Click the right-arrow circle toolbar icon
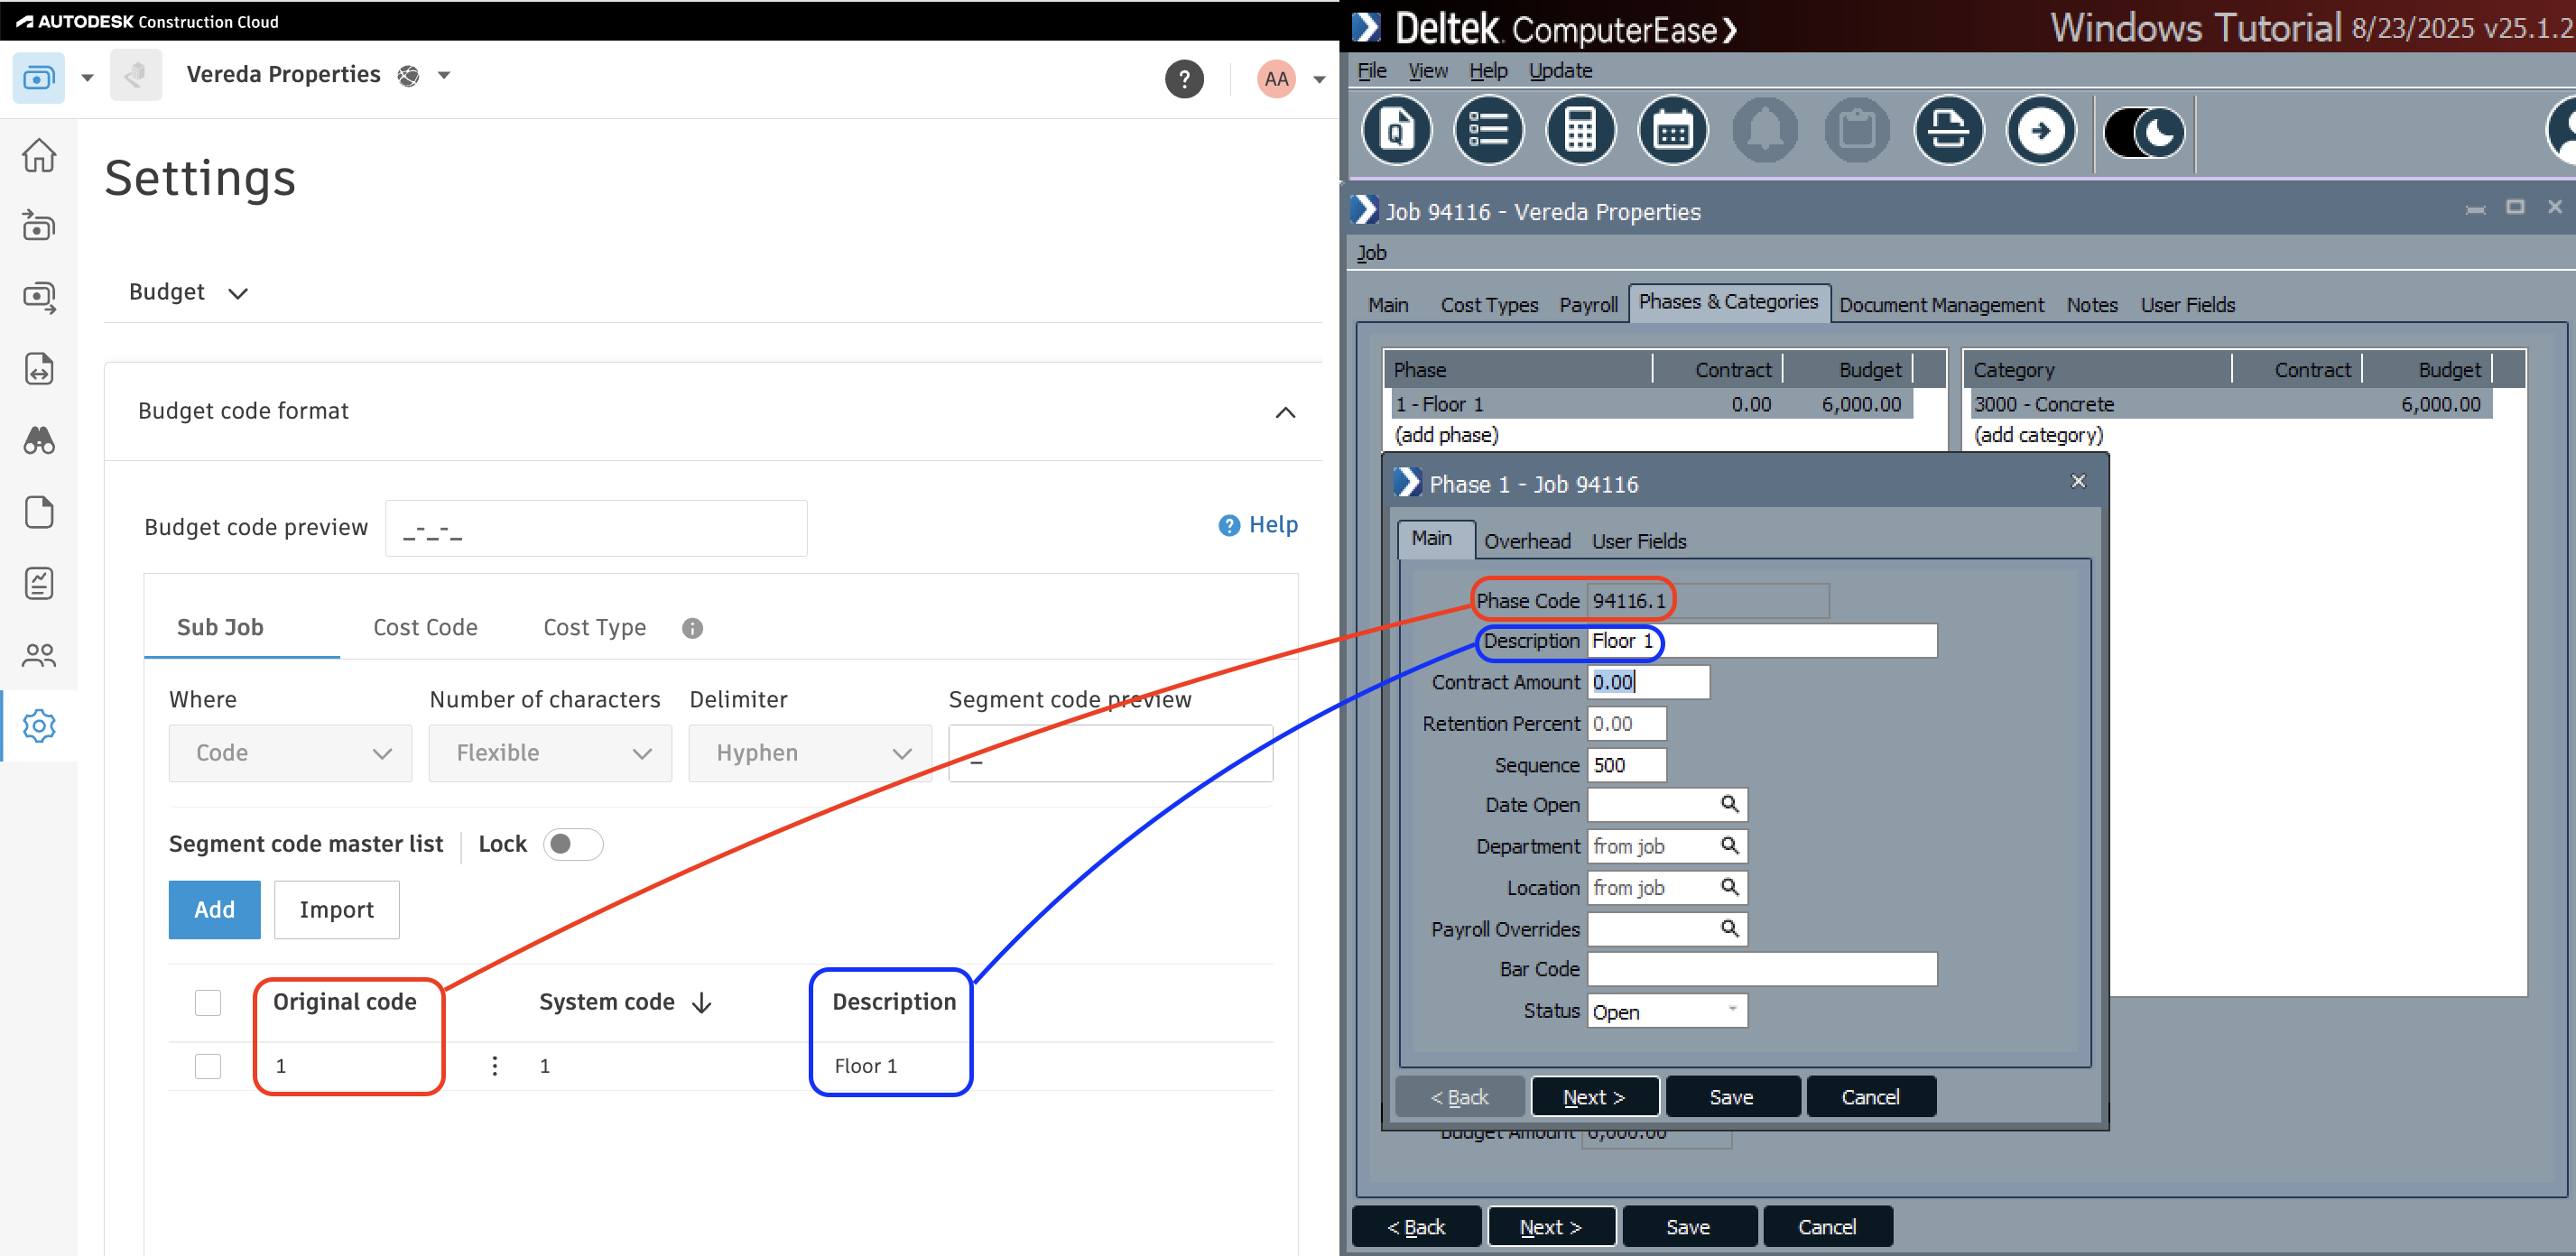 coord(2041,130)
